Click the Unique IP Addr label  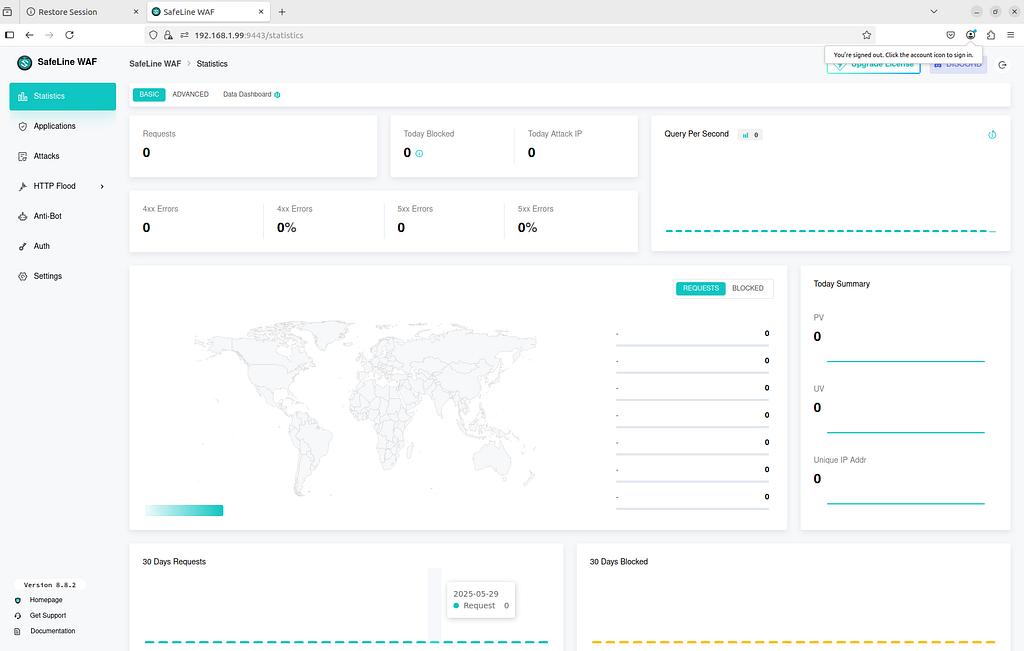[x=840, y=460]
